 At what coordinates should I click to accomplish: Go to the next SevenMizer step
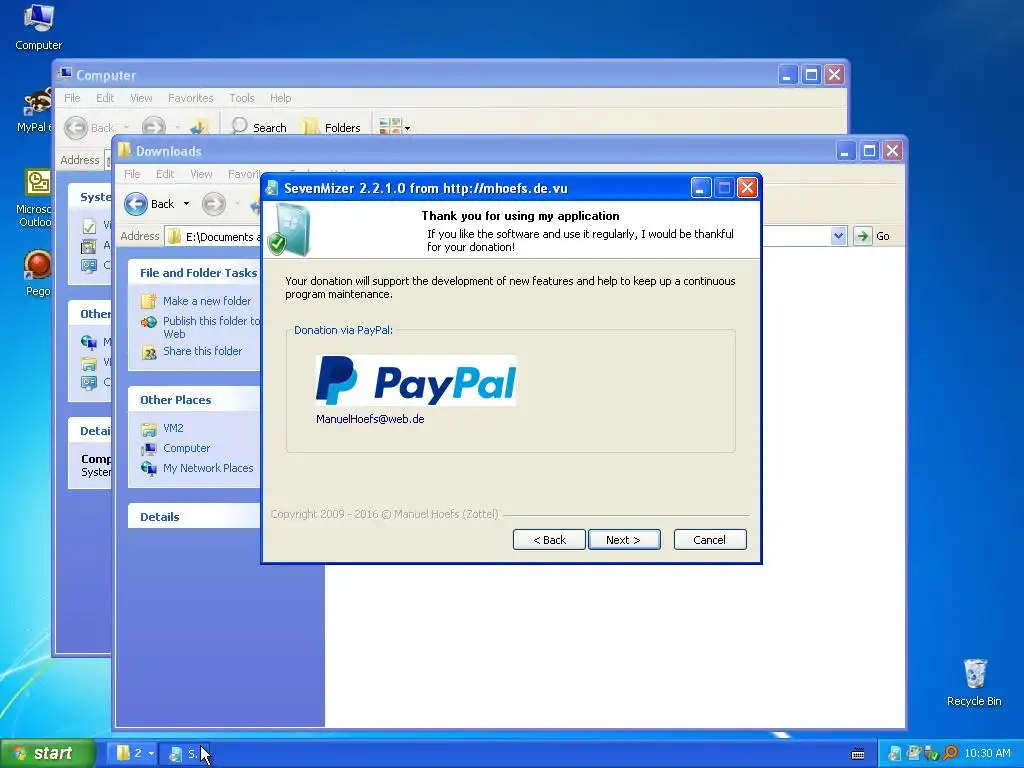624,540
